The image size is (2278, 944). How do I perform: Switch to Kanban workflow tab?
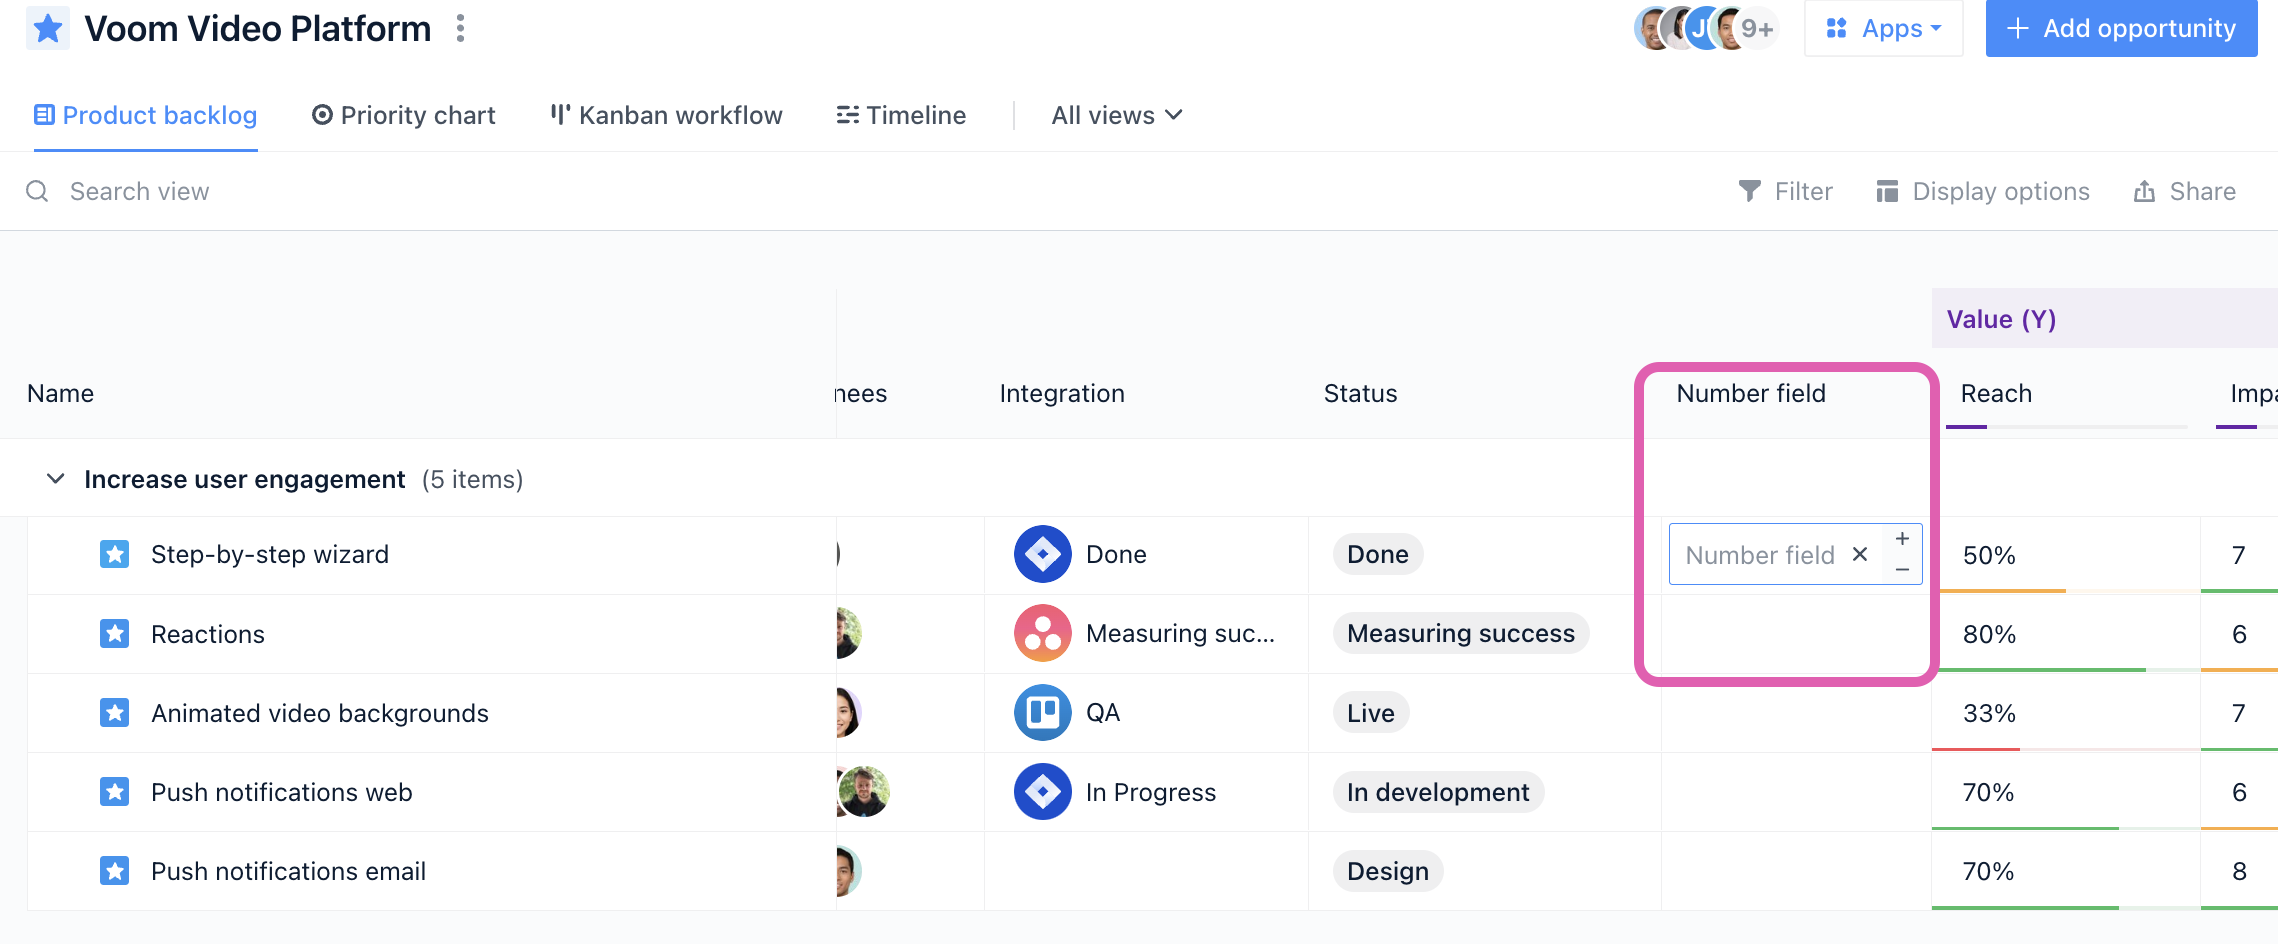point(666,115)
